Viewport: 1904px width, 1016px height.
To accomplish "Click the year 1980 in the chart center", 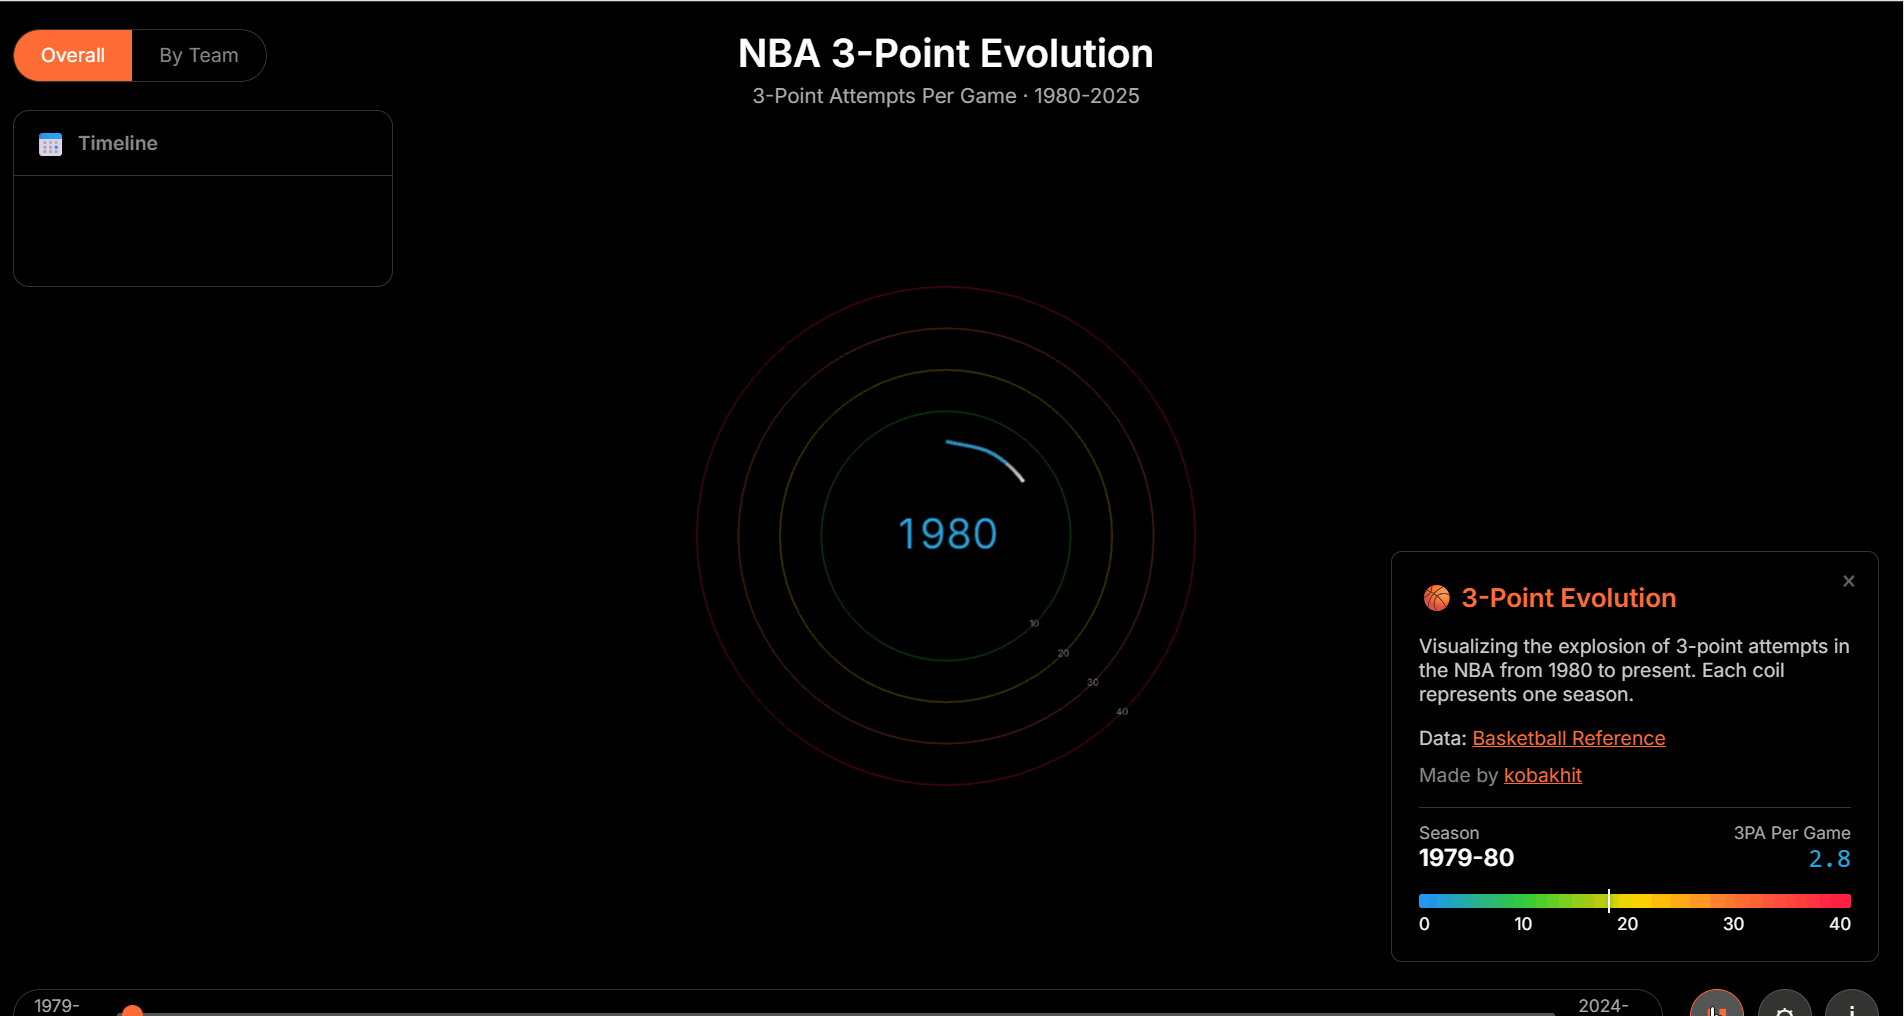I will [947, 532].
